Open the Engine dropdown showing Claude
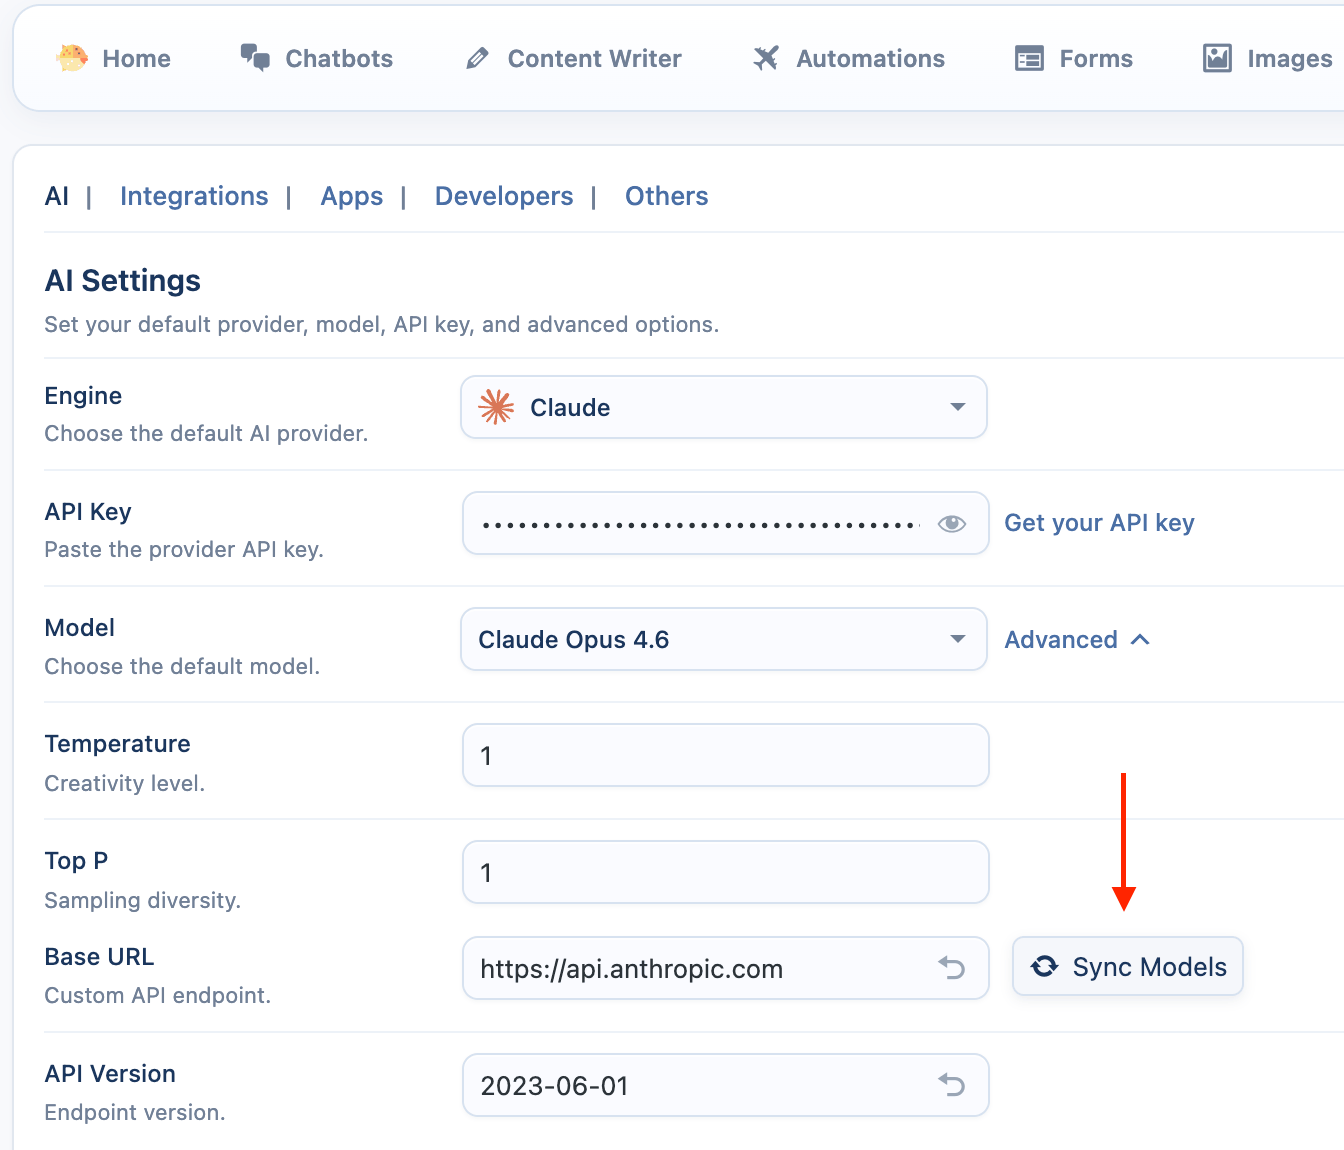Image resolution: width=1344 pixels, height=1150 pixels. click(723, 407)
